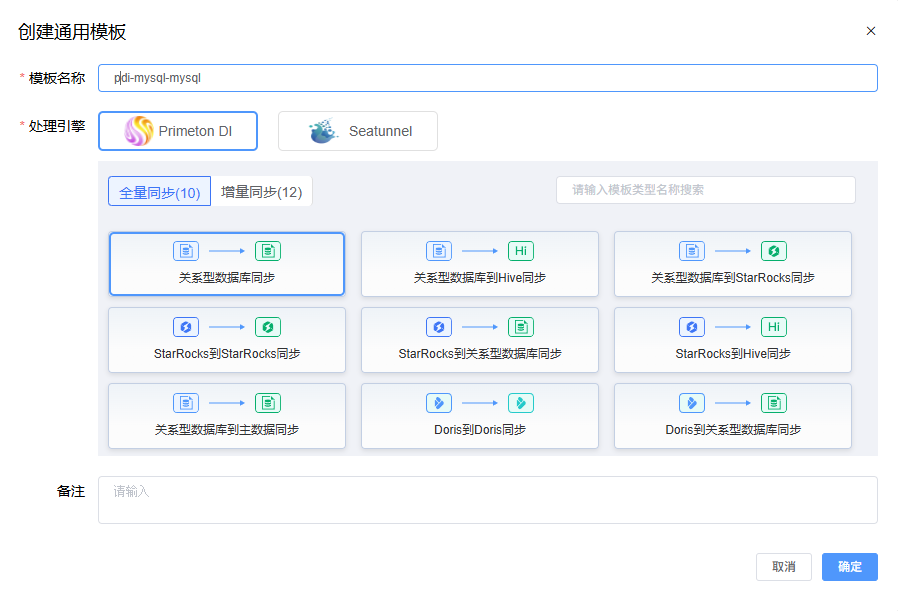
Task: Click the template type search box
Action: (x=705, y=190)
